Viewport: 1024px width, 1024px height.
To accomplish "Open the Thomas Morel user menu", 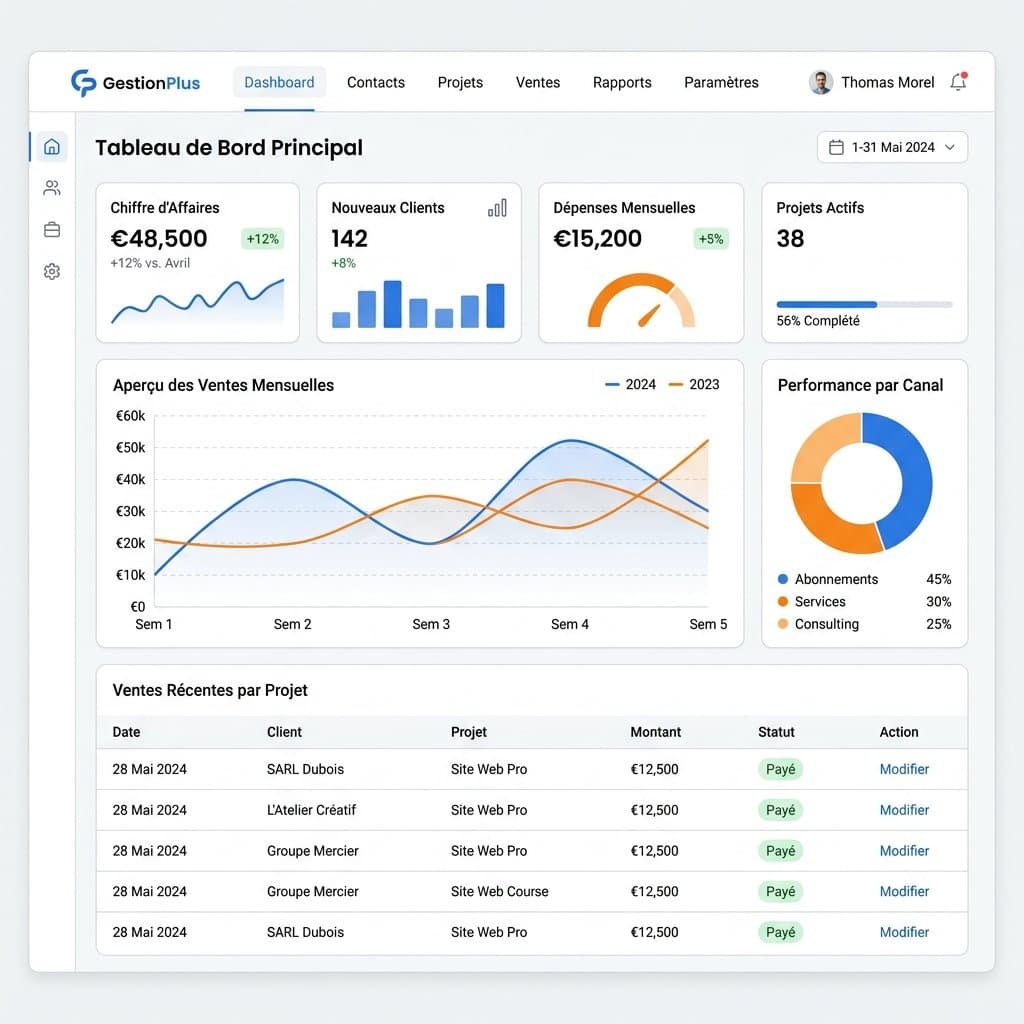I will 872,82.
